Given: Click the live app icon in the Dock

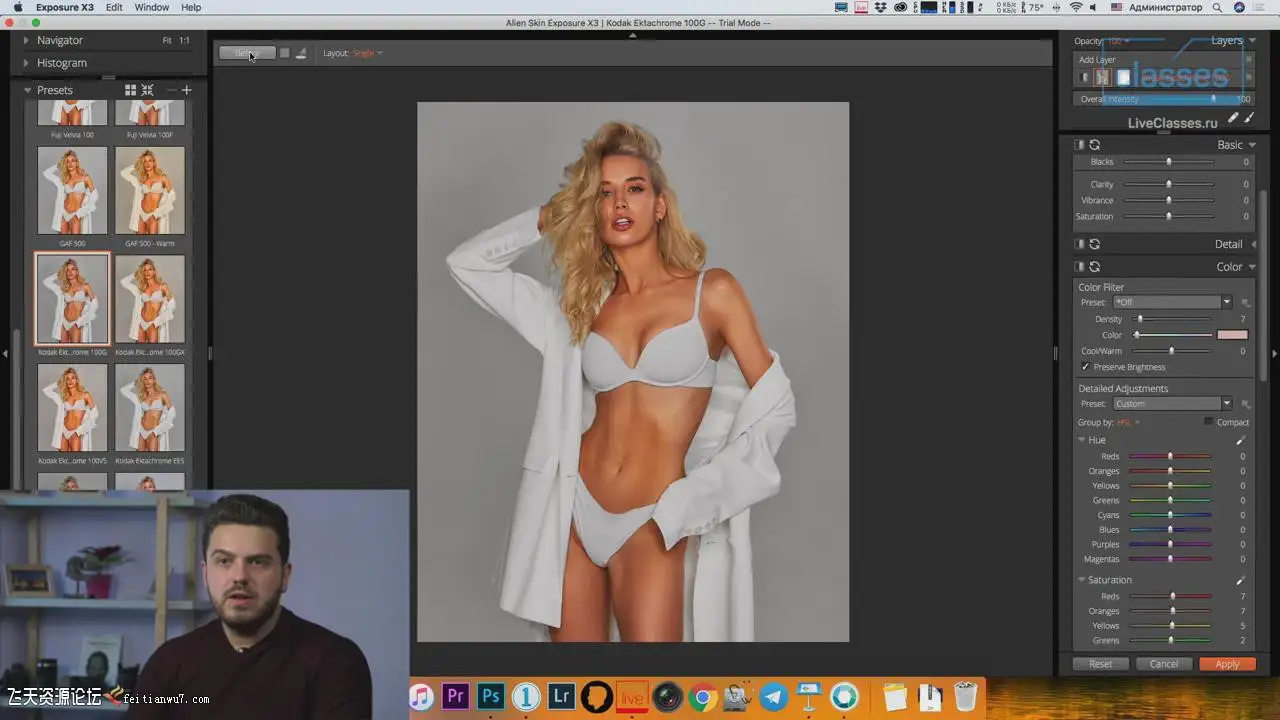Looking at the screenshot, I should (632, 696).
